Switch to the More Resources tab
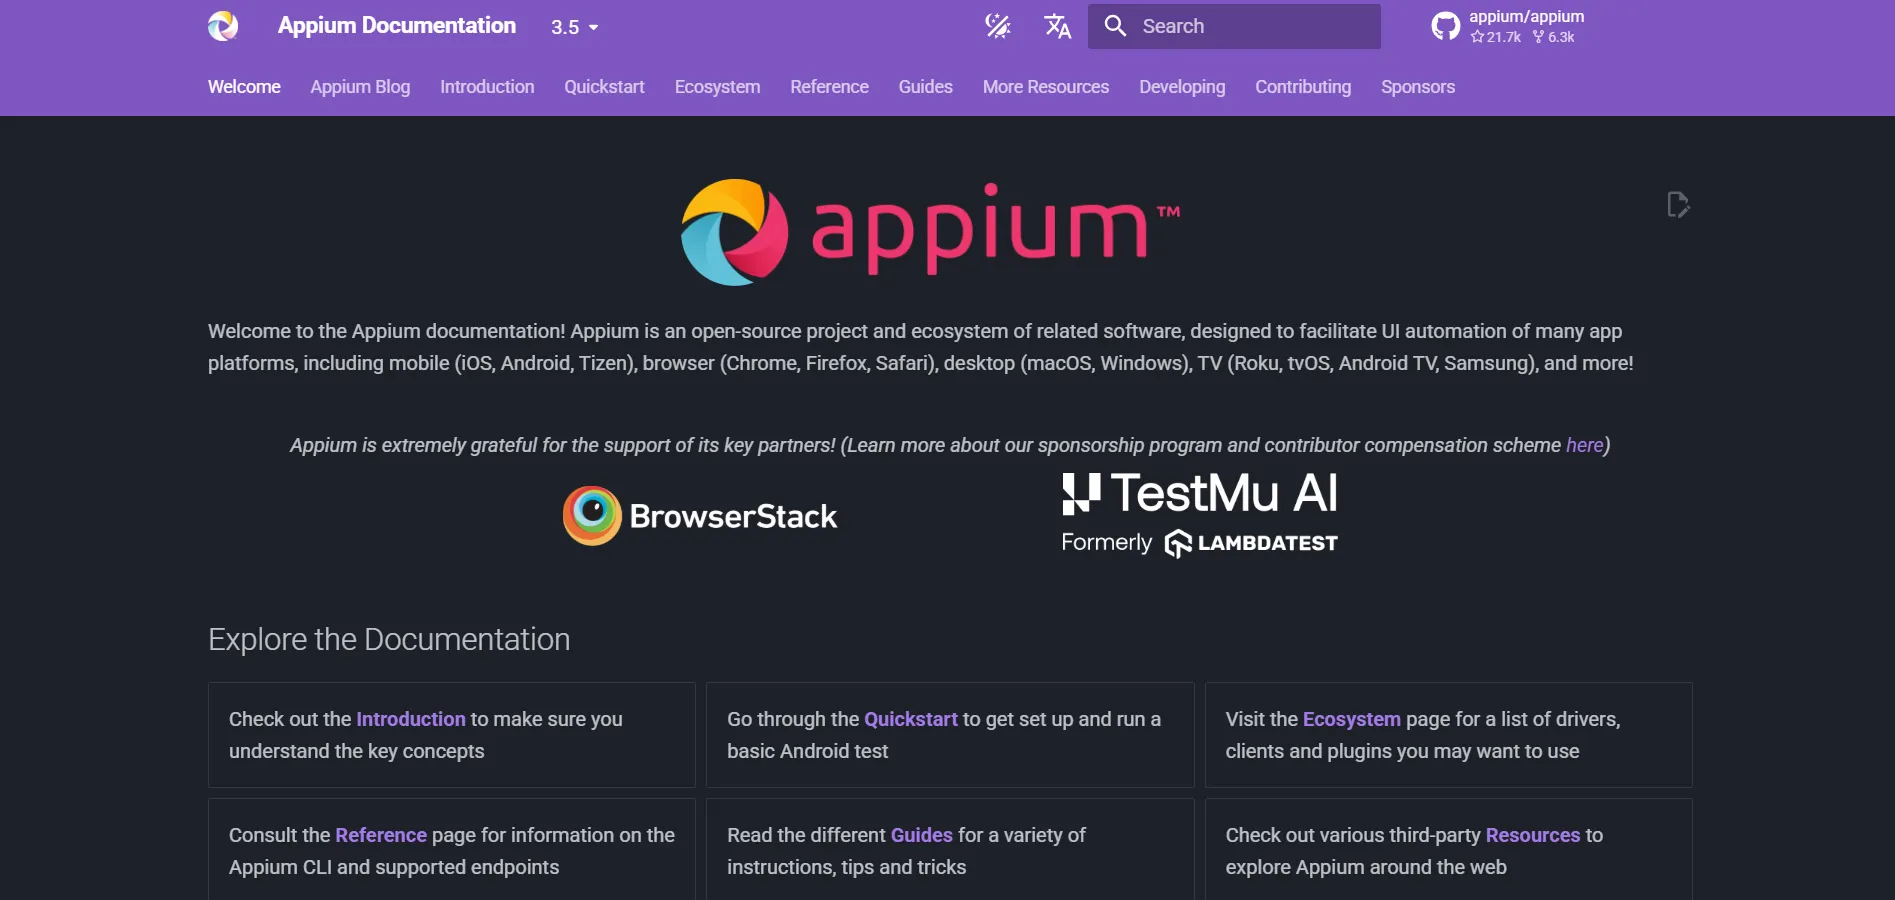The width and height of the screenshot is (1895, 900). tap(1046, 87)
